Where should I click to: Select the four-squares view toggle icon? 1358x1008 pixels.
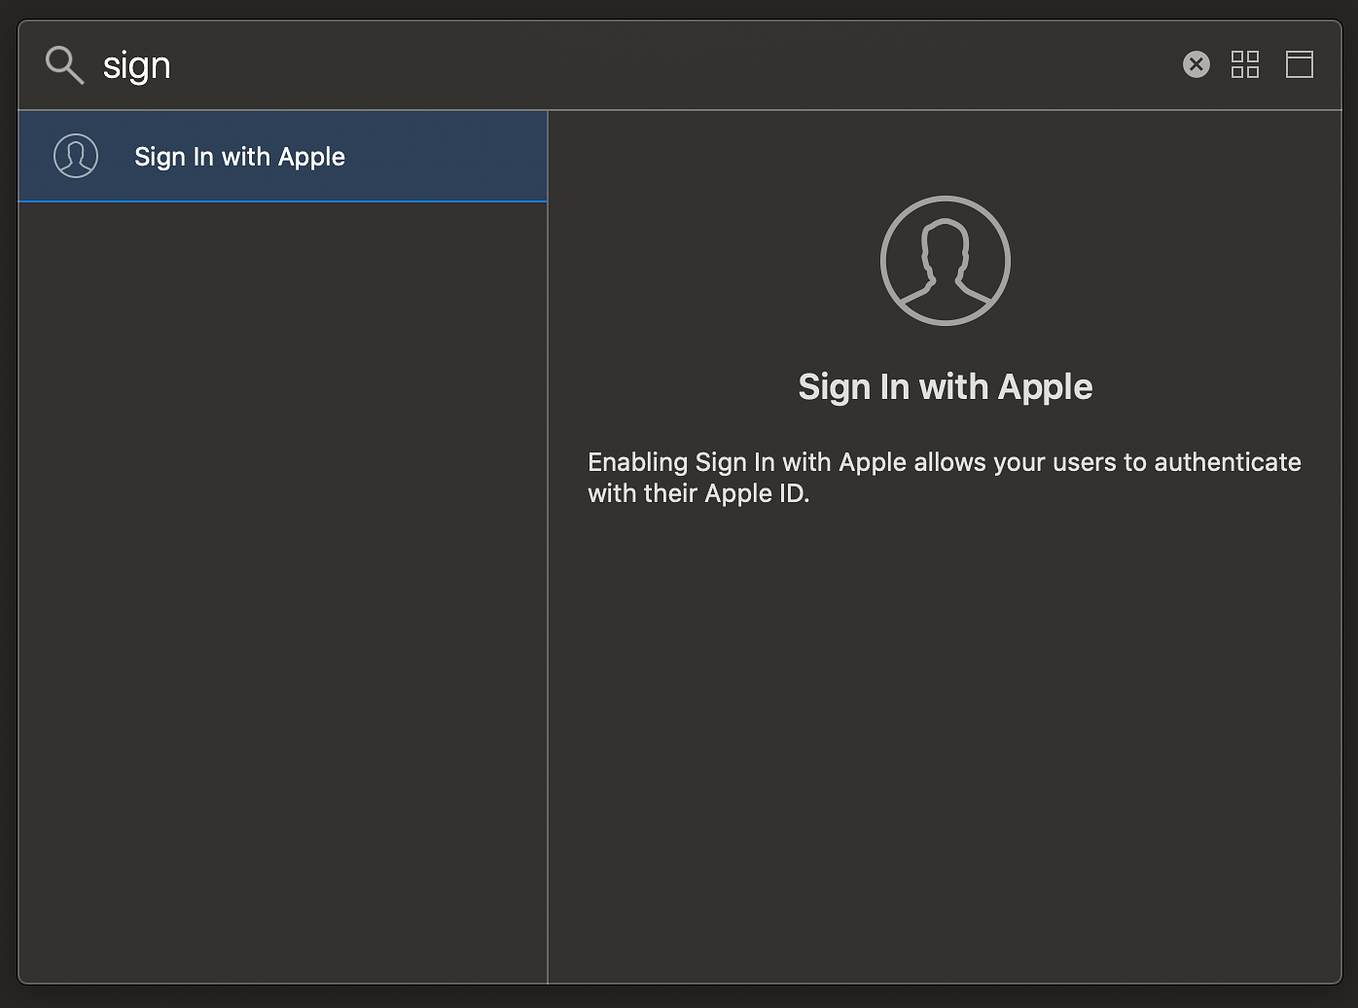coord(1245,64)
